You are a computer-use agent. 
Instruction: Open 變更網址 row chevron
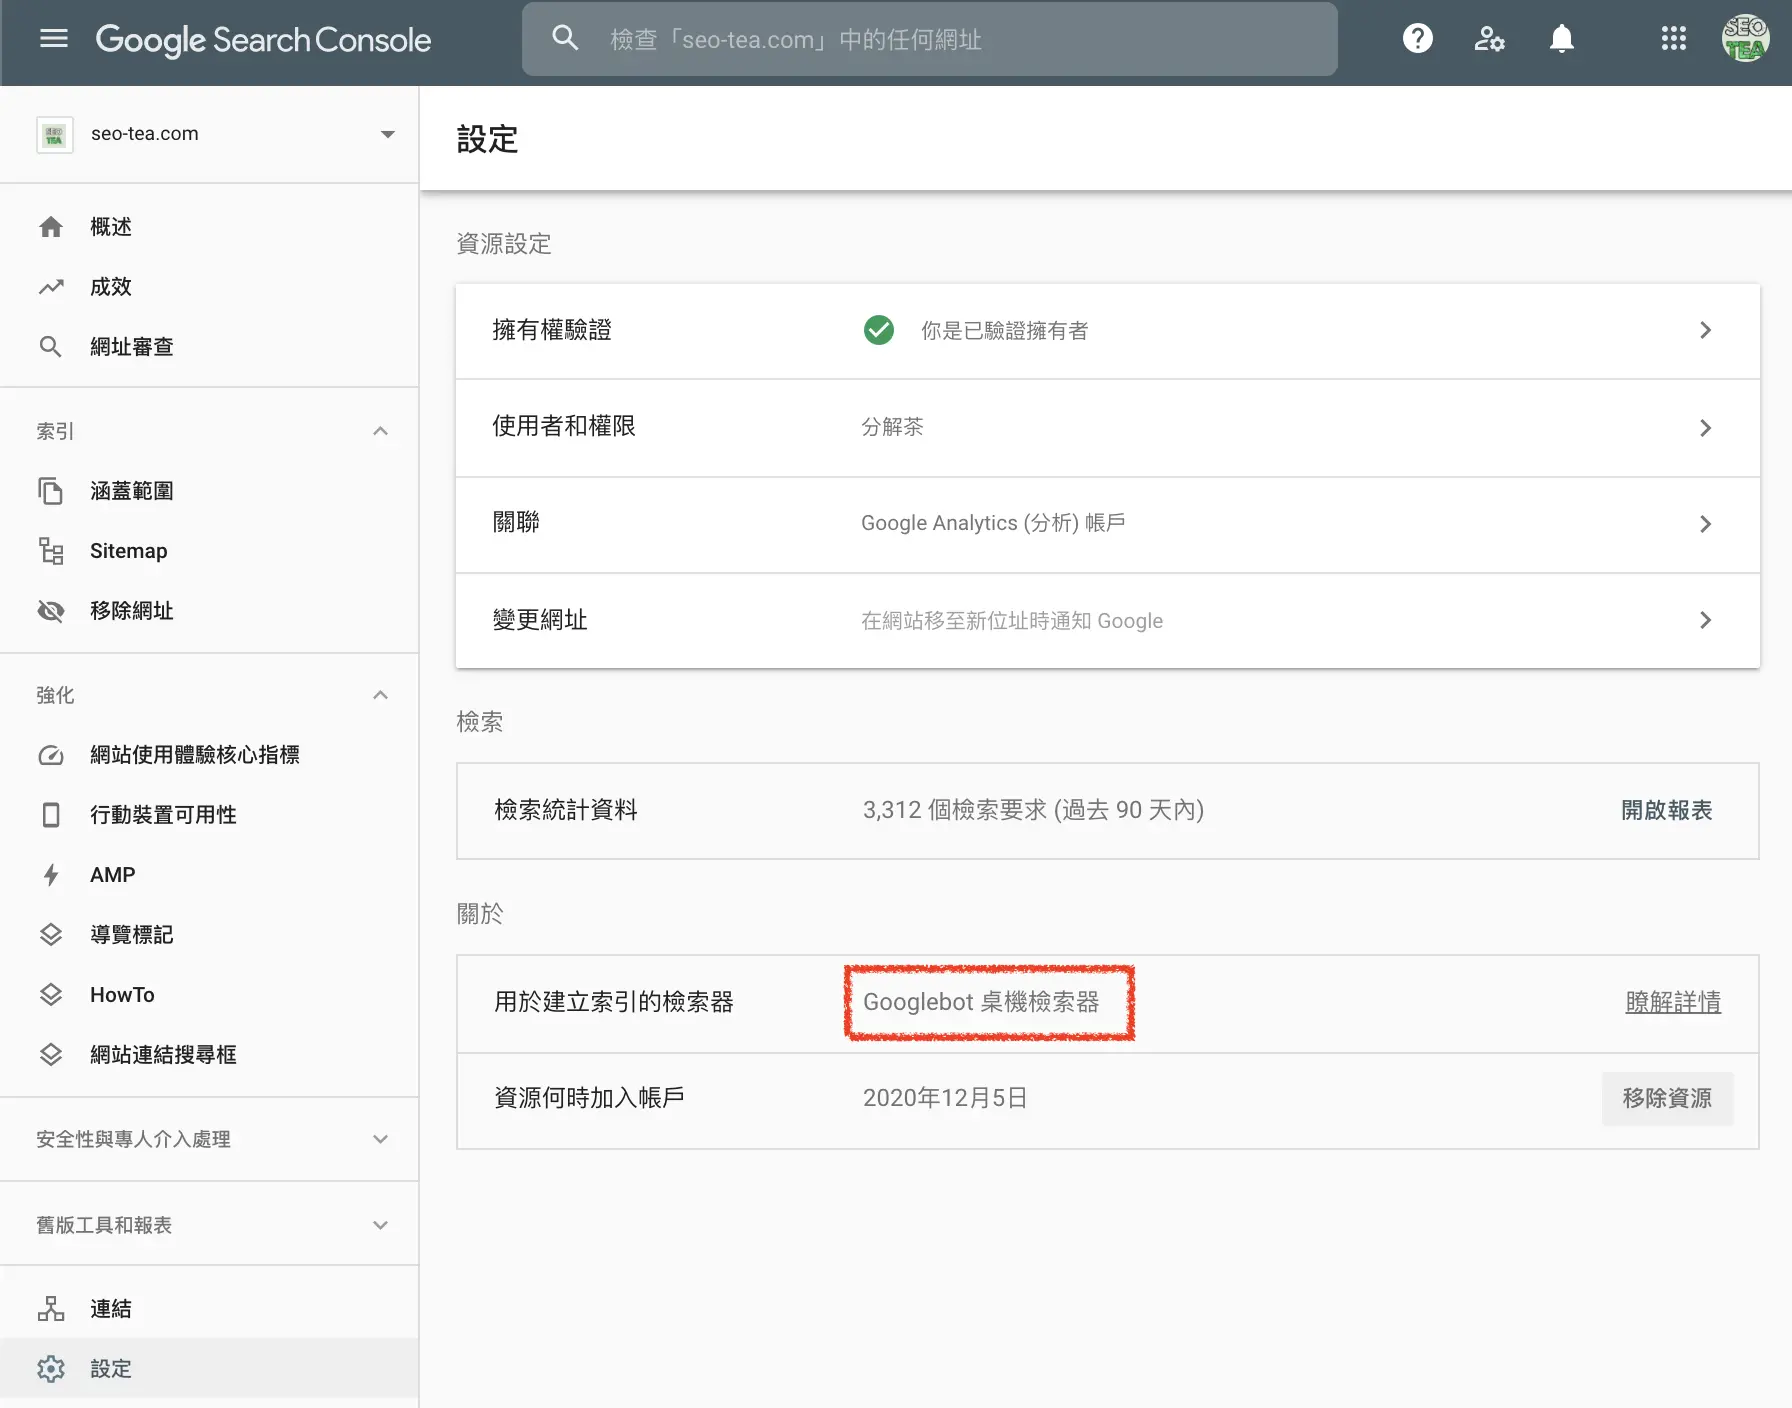point(1706,620)
